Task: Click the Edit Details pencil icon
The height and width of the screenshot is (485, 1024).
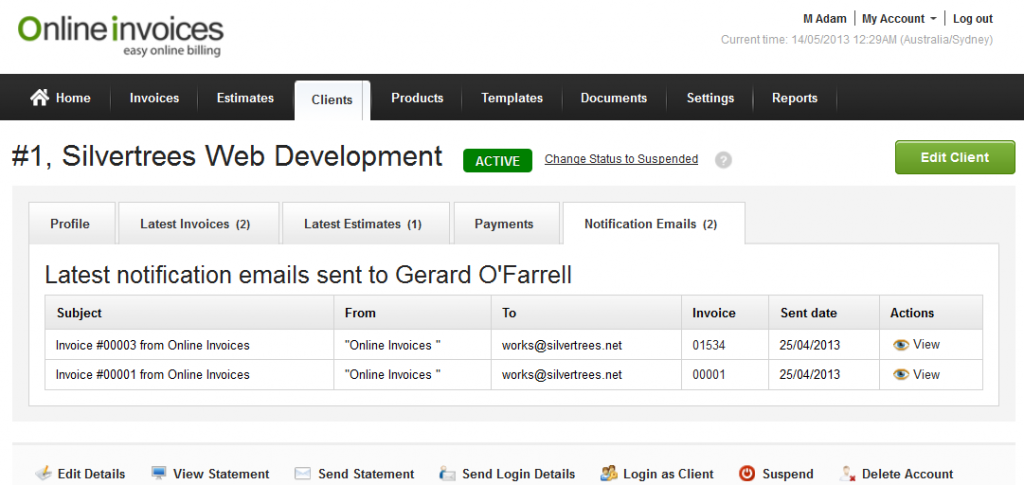Action: tap(43, 474)
